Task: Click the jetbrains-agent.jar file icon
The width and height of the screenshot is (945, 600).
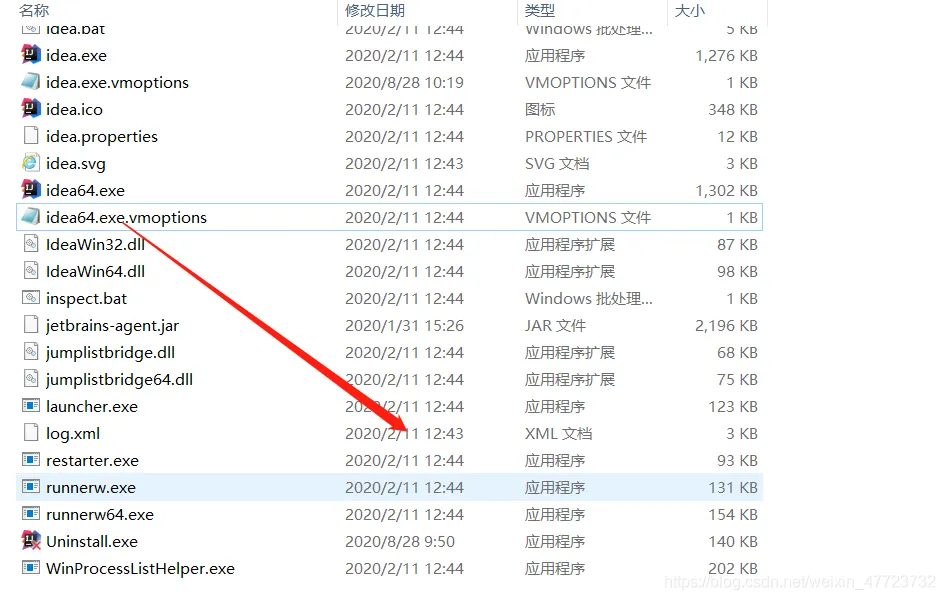Action: pyautogui.click(x=31, y=325)
